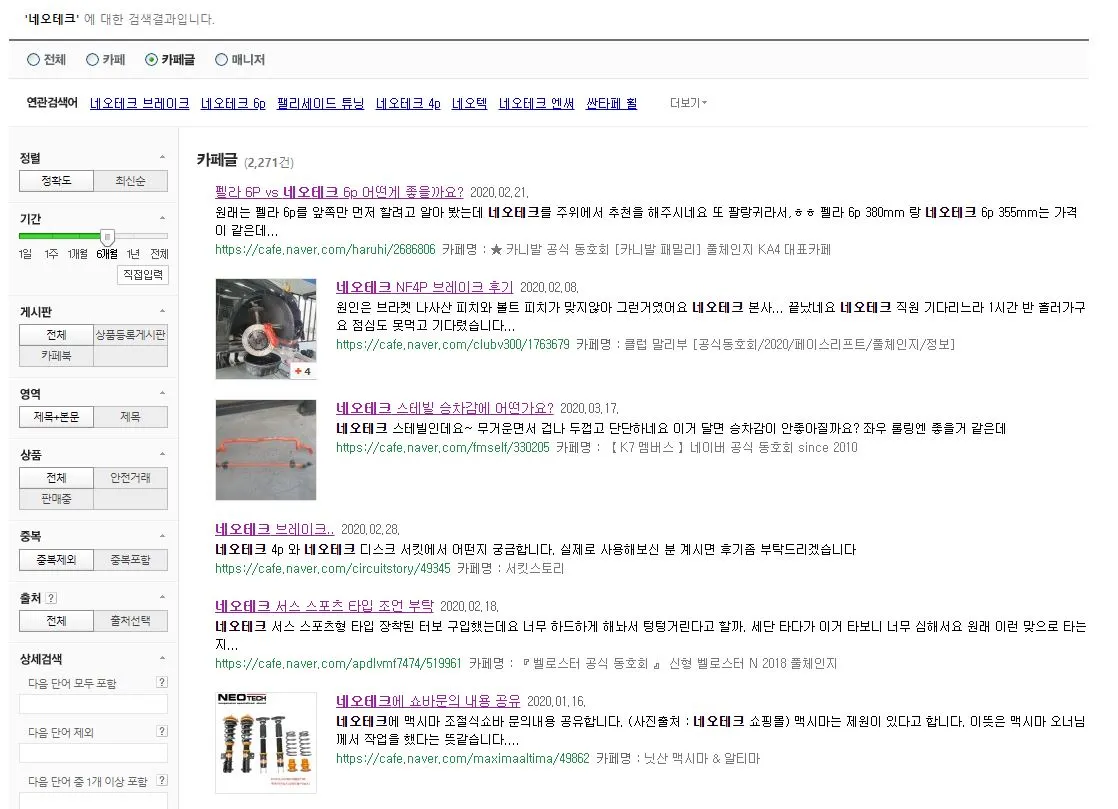This screenshot has height=809, width=1118.
Task: Open URL cafe.naver.com/circuitstory/49345
Action: point(333,569)
